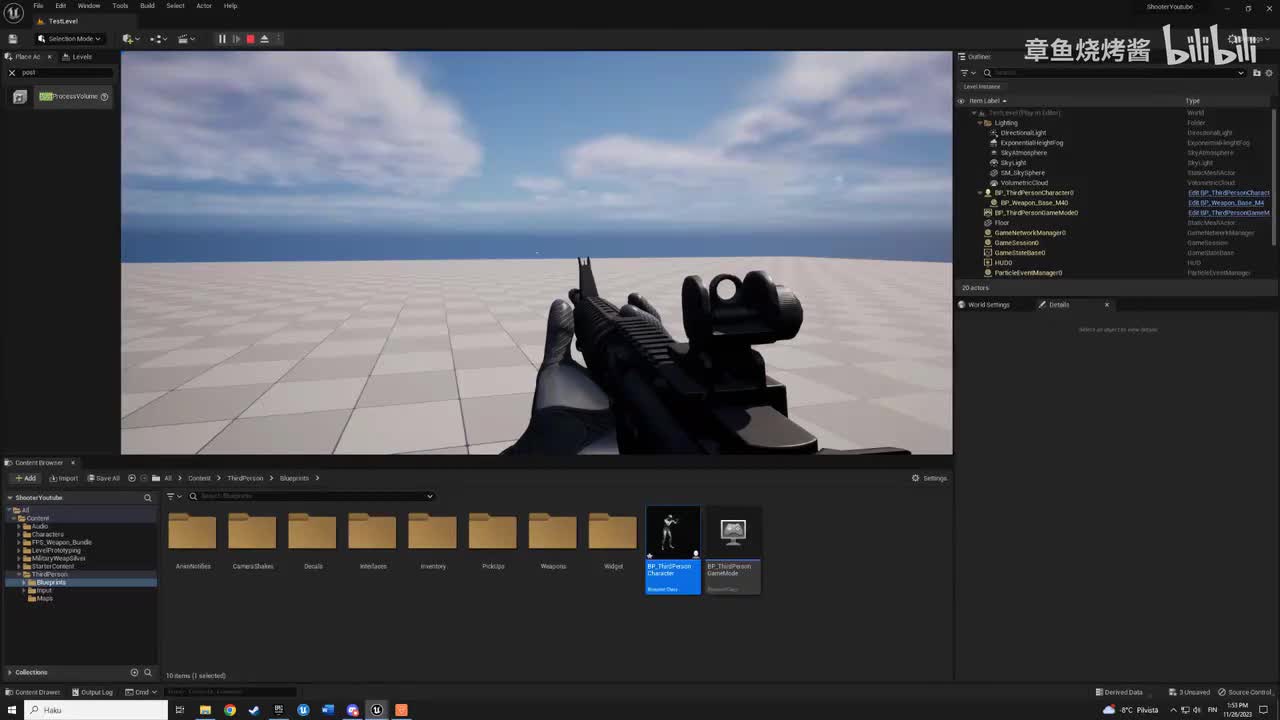Screen dimensions: 1280x720
Task: Expand the Outliner search options dropdown
Action: (x=1241, y=72)
